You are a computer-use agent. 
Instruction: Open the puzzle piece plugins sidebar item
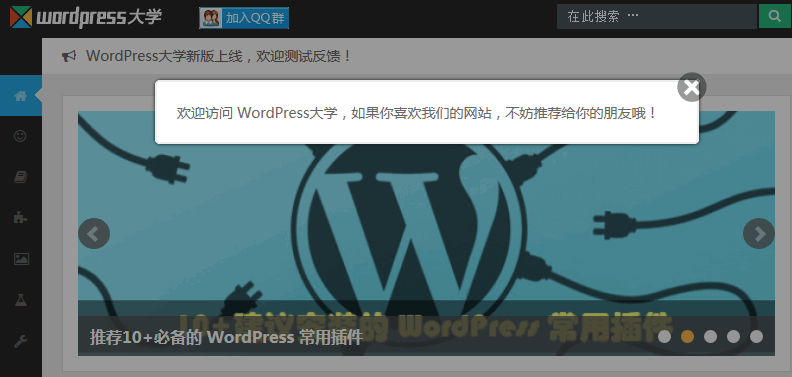tap(21, 218)
